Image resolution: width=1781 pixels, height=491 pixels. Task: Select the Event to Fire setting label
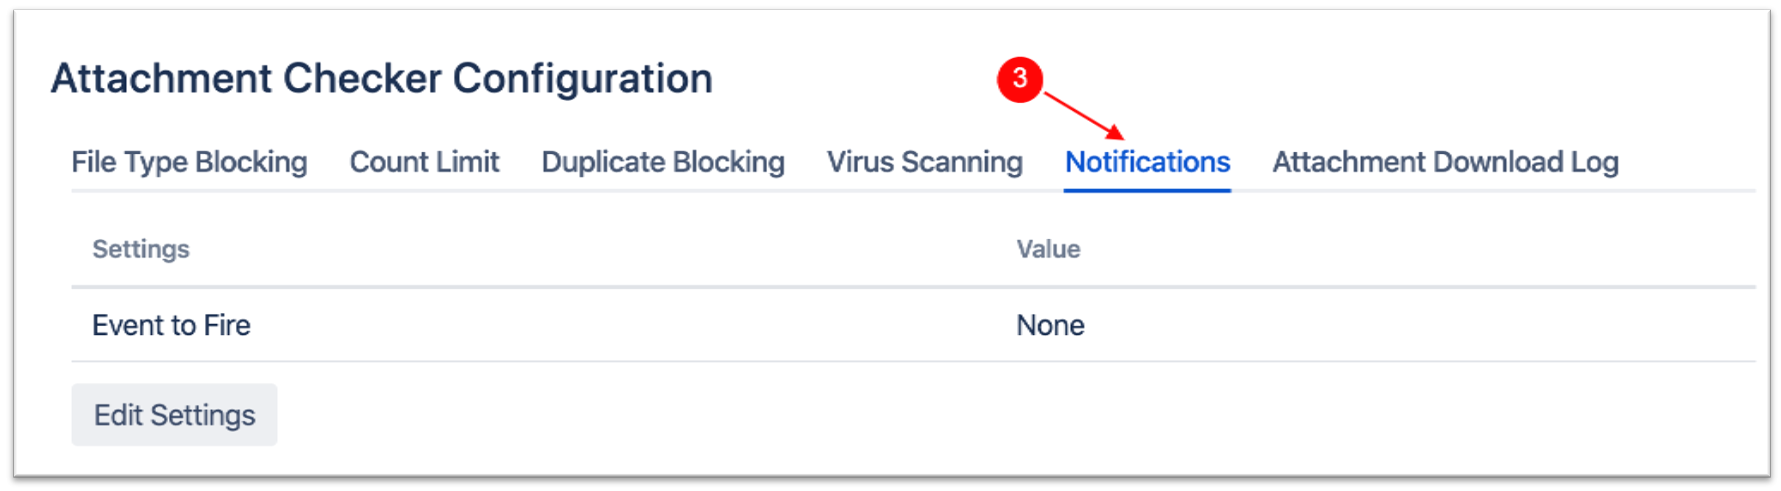(x=171, y=325)
